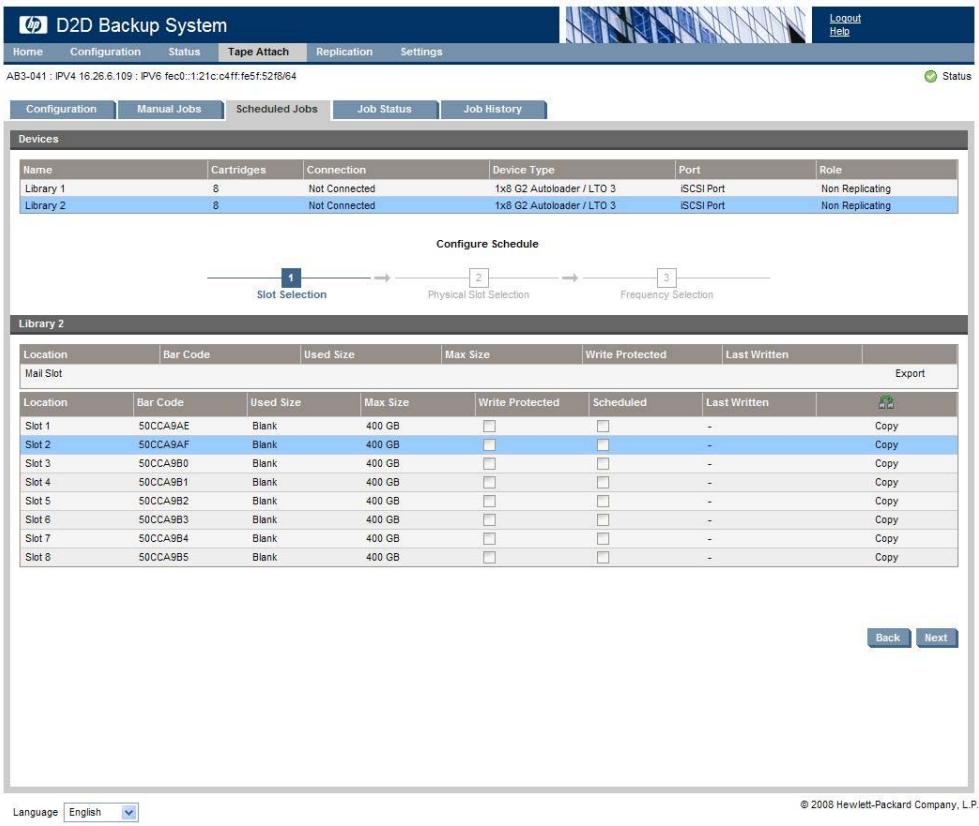Select wizard step 2 Physical Slot Selection
979x826 pixels.
coord(478,278)
